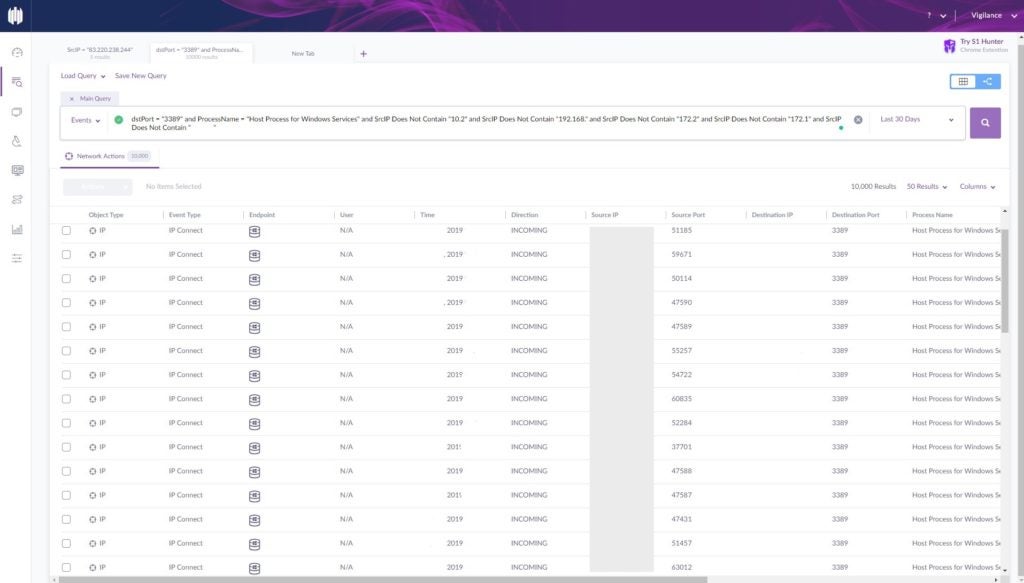Click the Save New Query link
This screenshot has width=1024, height=583.
pyautogui.click(x=141, y=75)
